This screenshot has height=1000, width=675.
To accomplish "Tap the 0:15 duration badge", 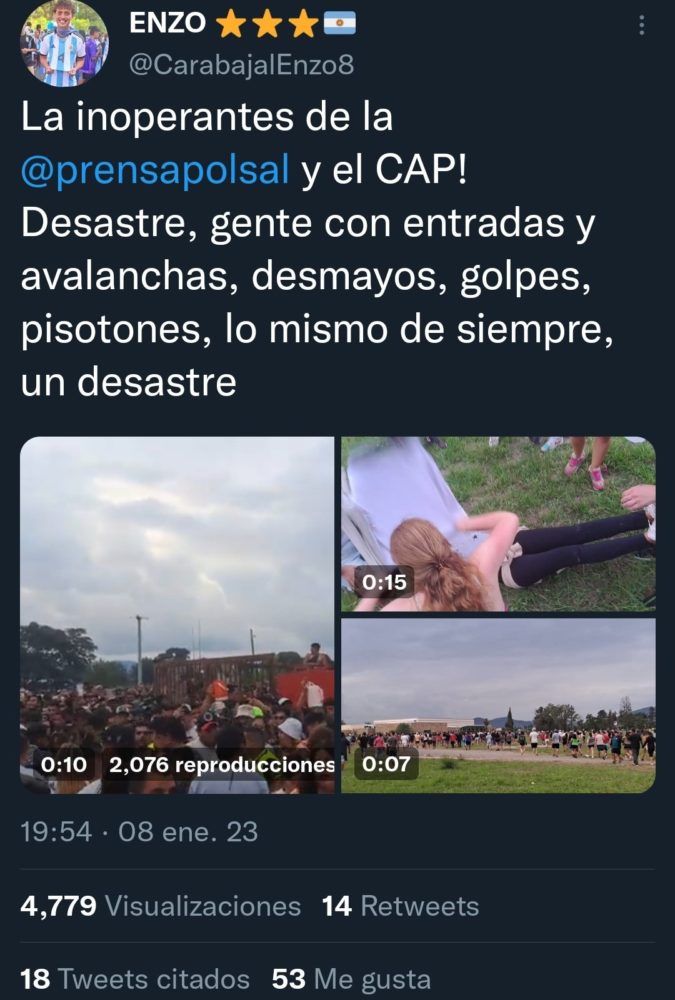I will pos(384,582).
